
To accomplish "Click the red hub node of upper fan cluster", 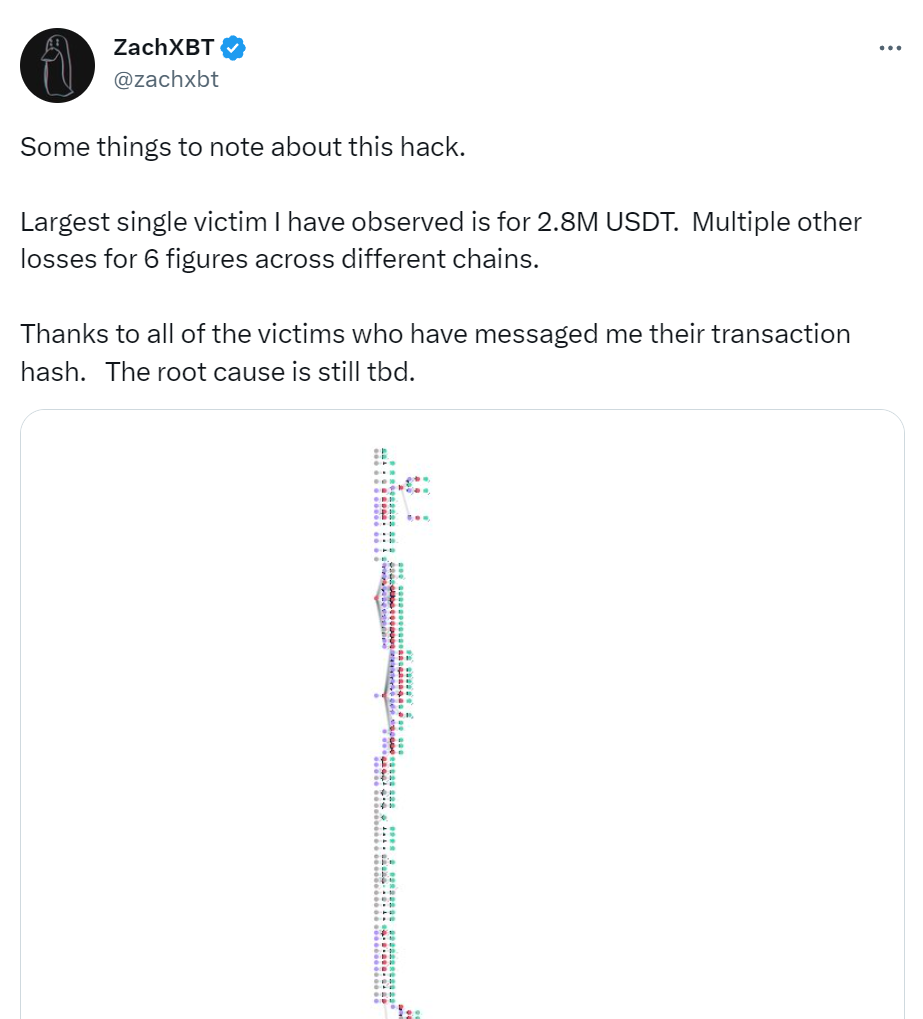I will pos(376,598).
